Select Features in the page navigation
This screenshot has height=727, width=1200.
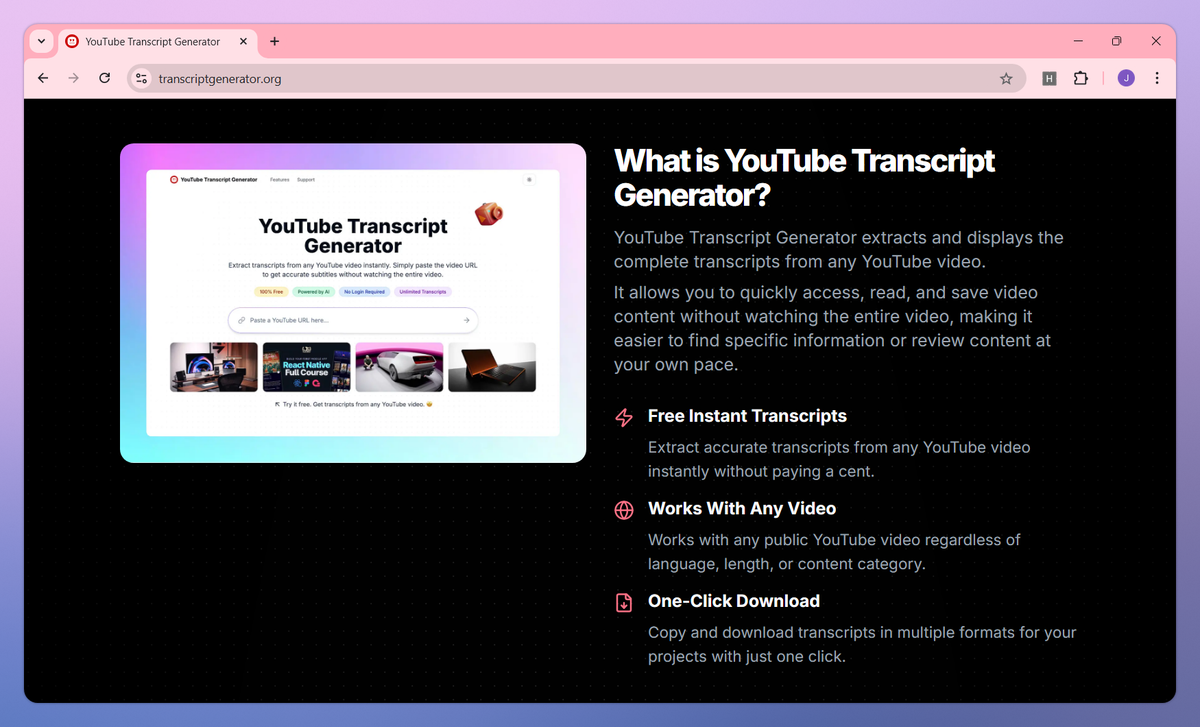click(280, 180)
